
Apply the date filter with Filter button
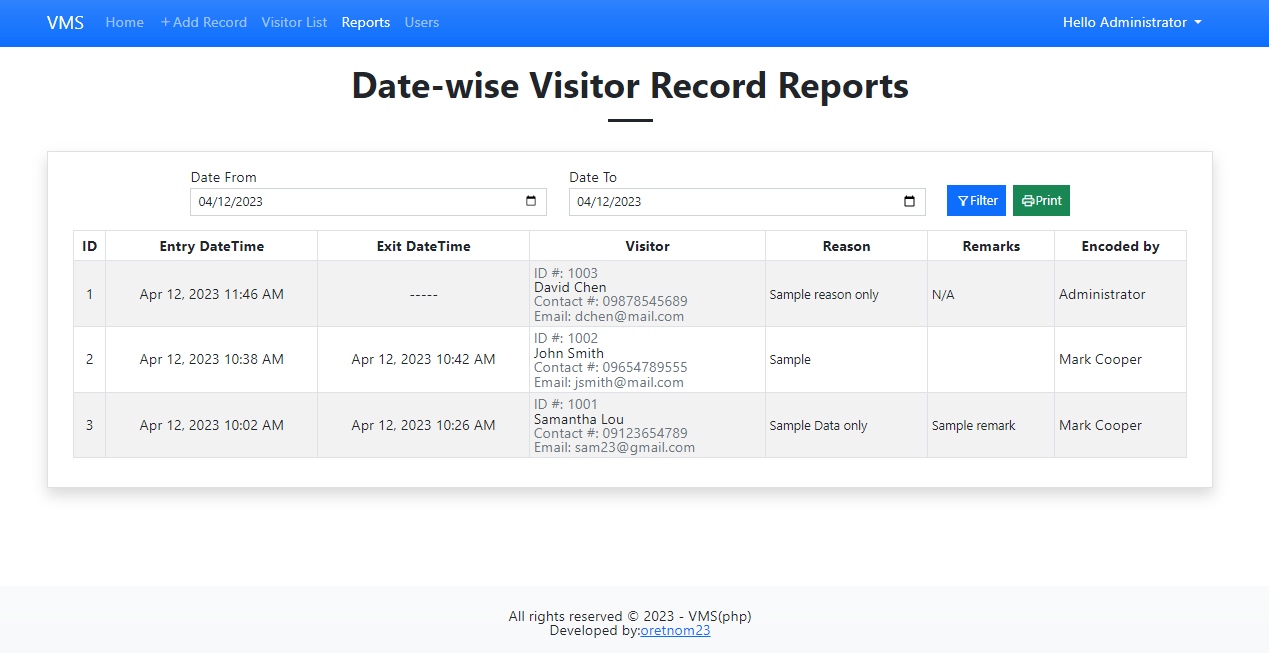pos(976,200)
